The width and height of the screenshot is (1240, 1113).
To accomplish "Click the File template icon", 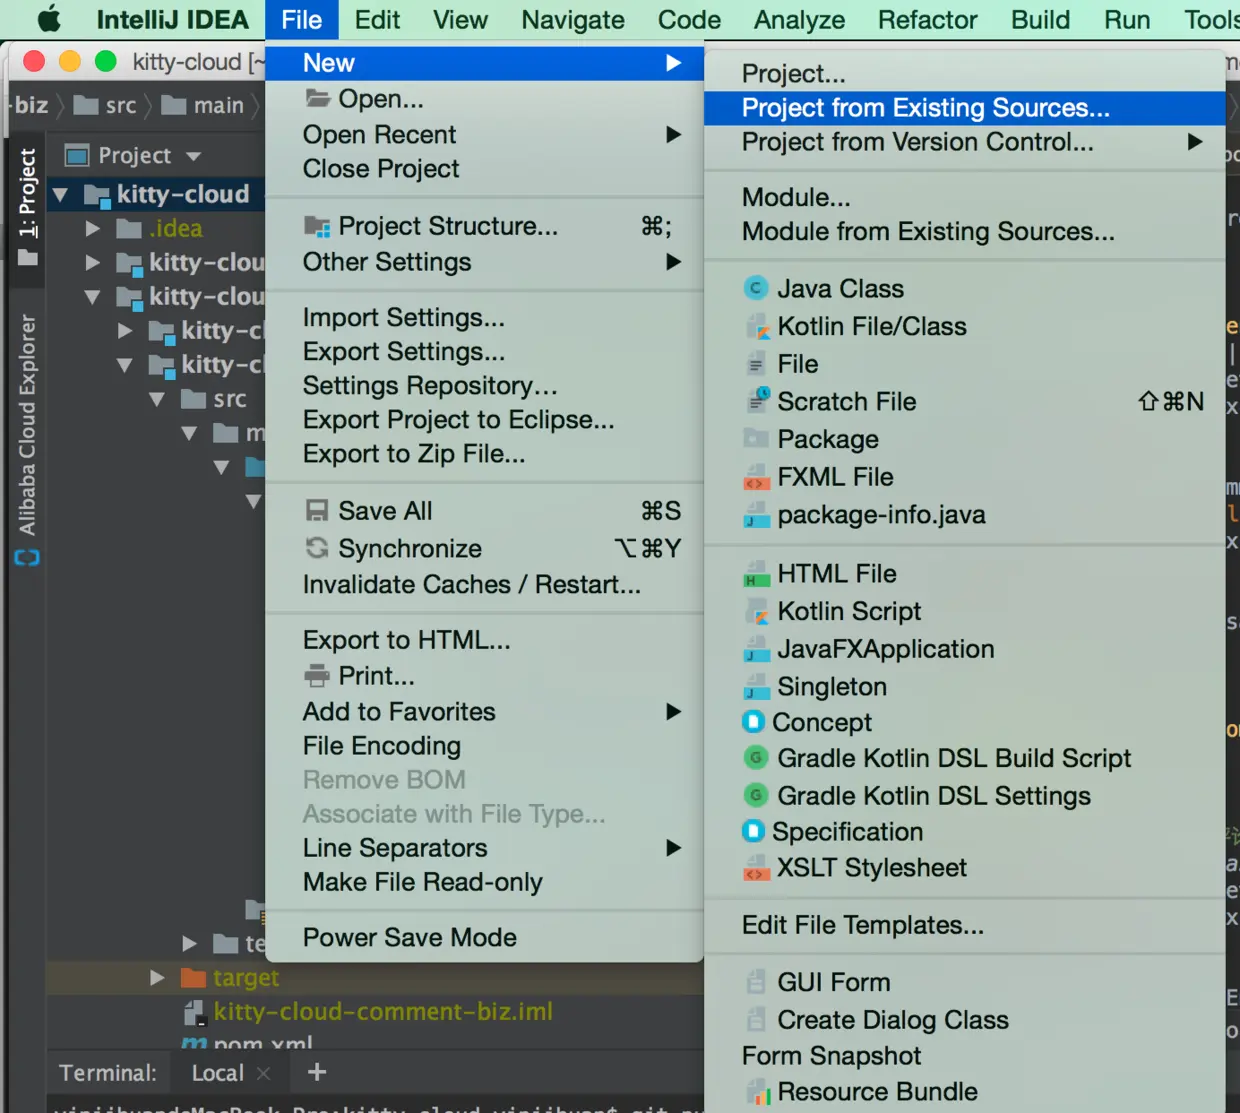I will tap(756, 364).
